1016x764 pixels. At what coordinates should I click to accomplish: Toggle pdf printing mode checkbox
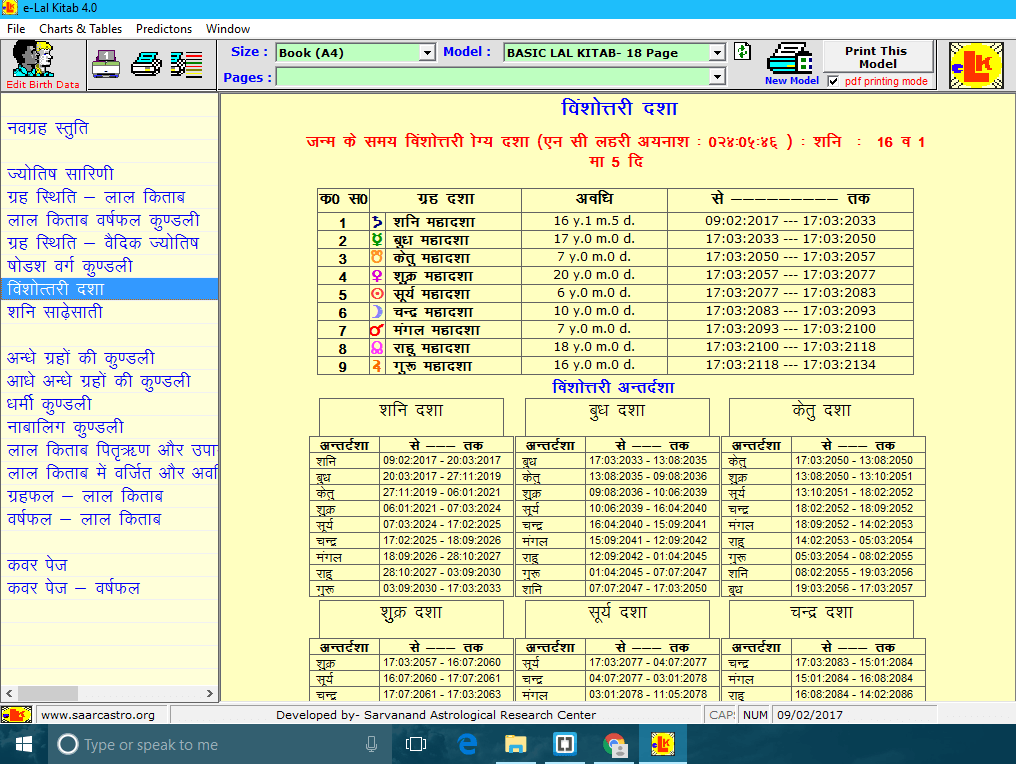(833, 81)
